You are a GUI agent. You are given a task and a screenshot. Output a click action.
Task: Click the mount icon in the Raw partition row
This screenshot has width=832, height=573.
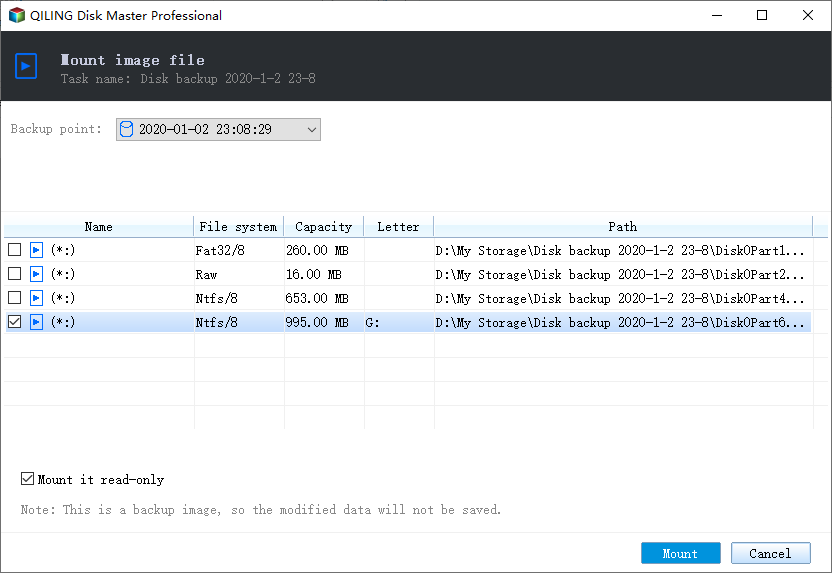click(x=36, y=274)
